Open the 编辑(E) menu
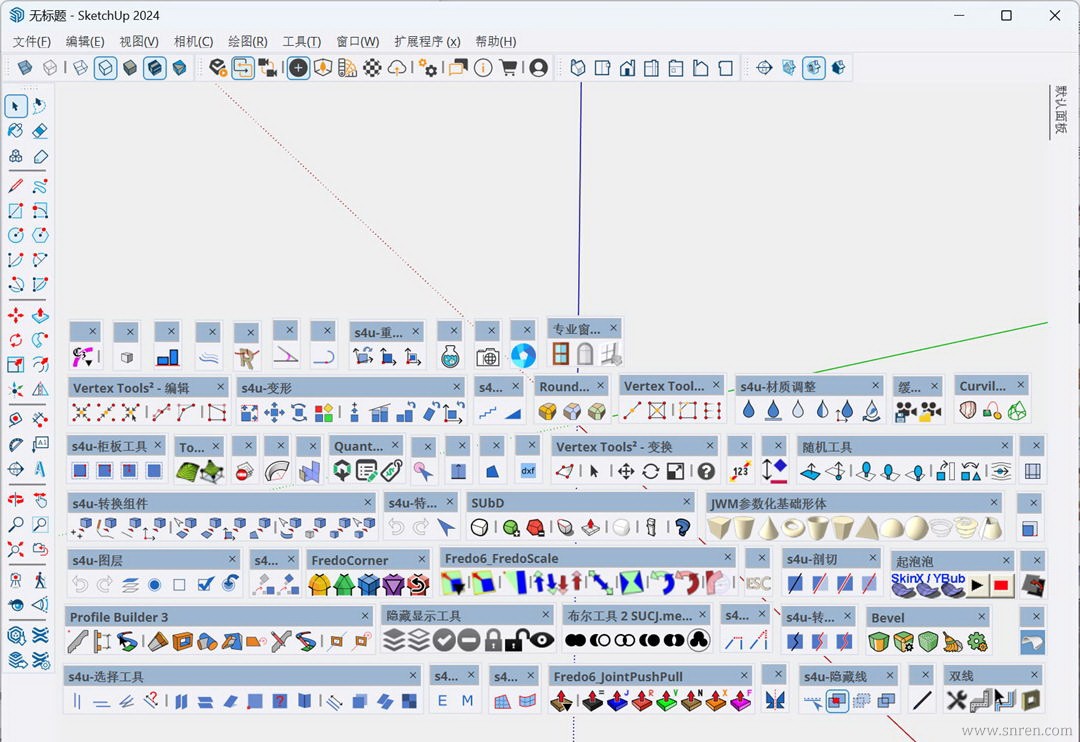 85,41
